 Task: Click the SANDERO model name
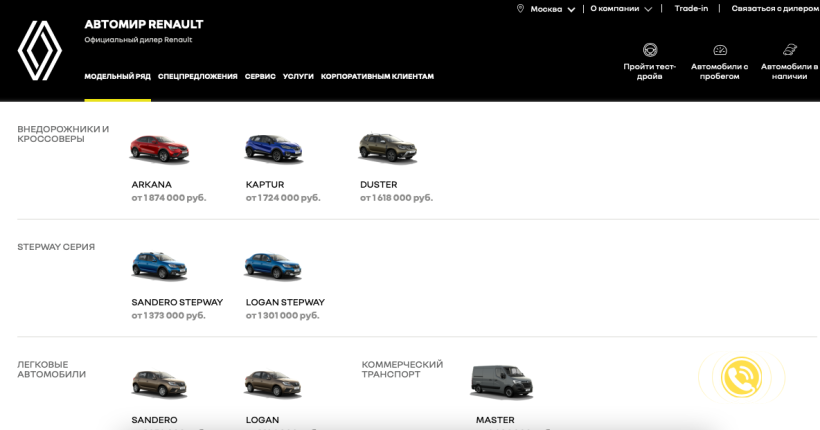154,420
